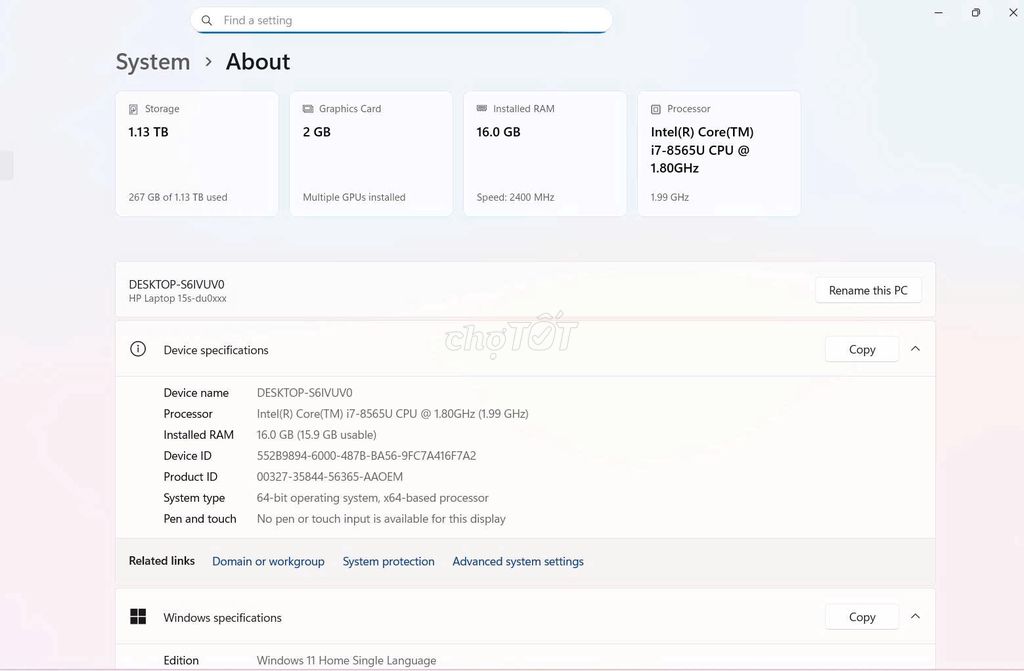Image resolution: width=1024 pixels, height=671 pixels.
Task: Click the Installed RAM icon
Action: (482, 108)
